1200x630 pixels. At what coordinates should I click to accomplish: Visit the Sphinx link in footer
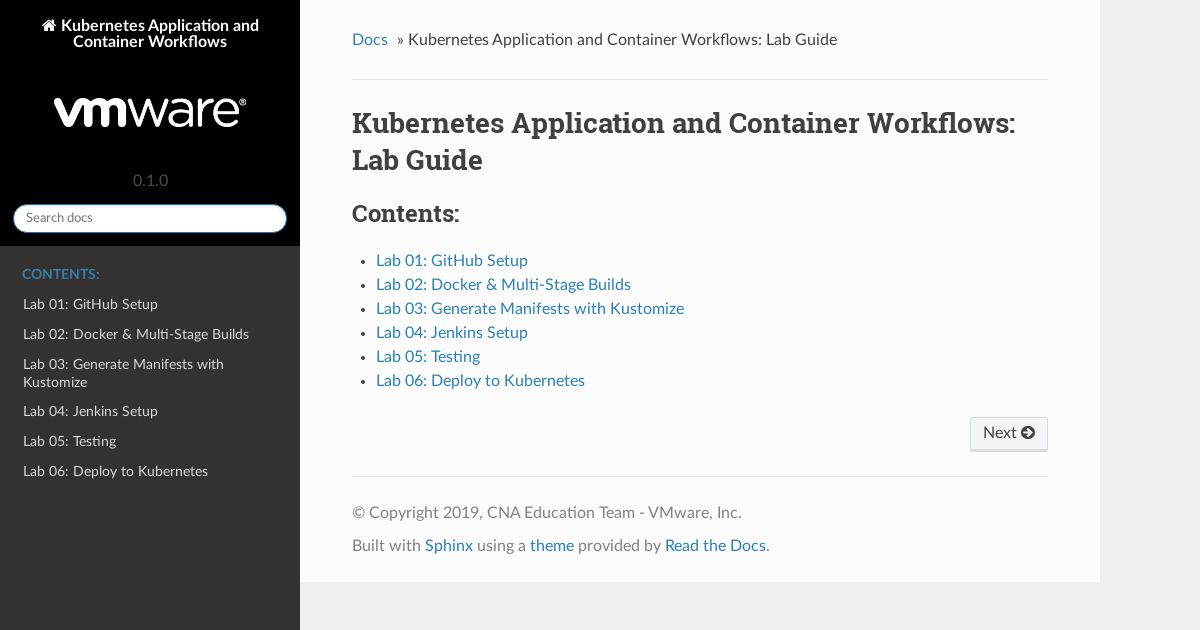[449, 546]
